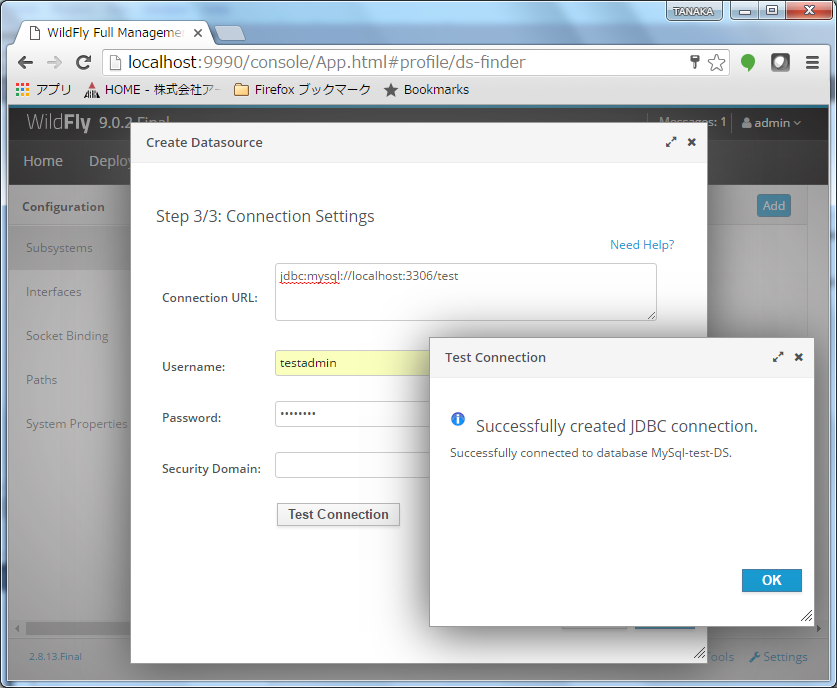Open the HOME bookmark with red logo
Viewport: 837px width, 688px height.
point(152,90)
